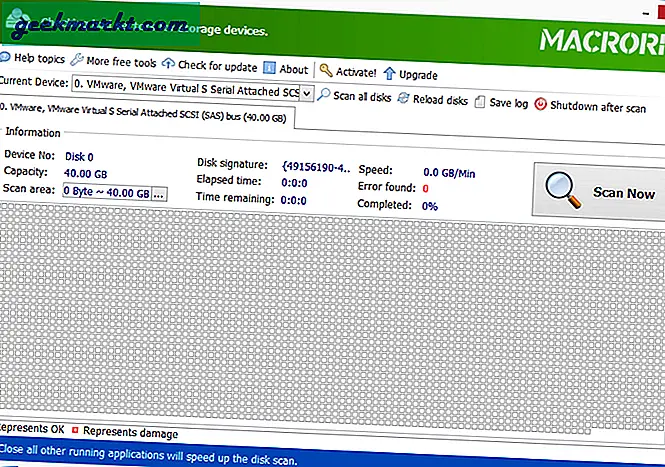665x467 pixels.
Task: Click the Scan all disks magnifier icon
Action: pyautogui.click(x=325, y=98)
